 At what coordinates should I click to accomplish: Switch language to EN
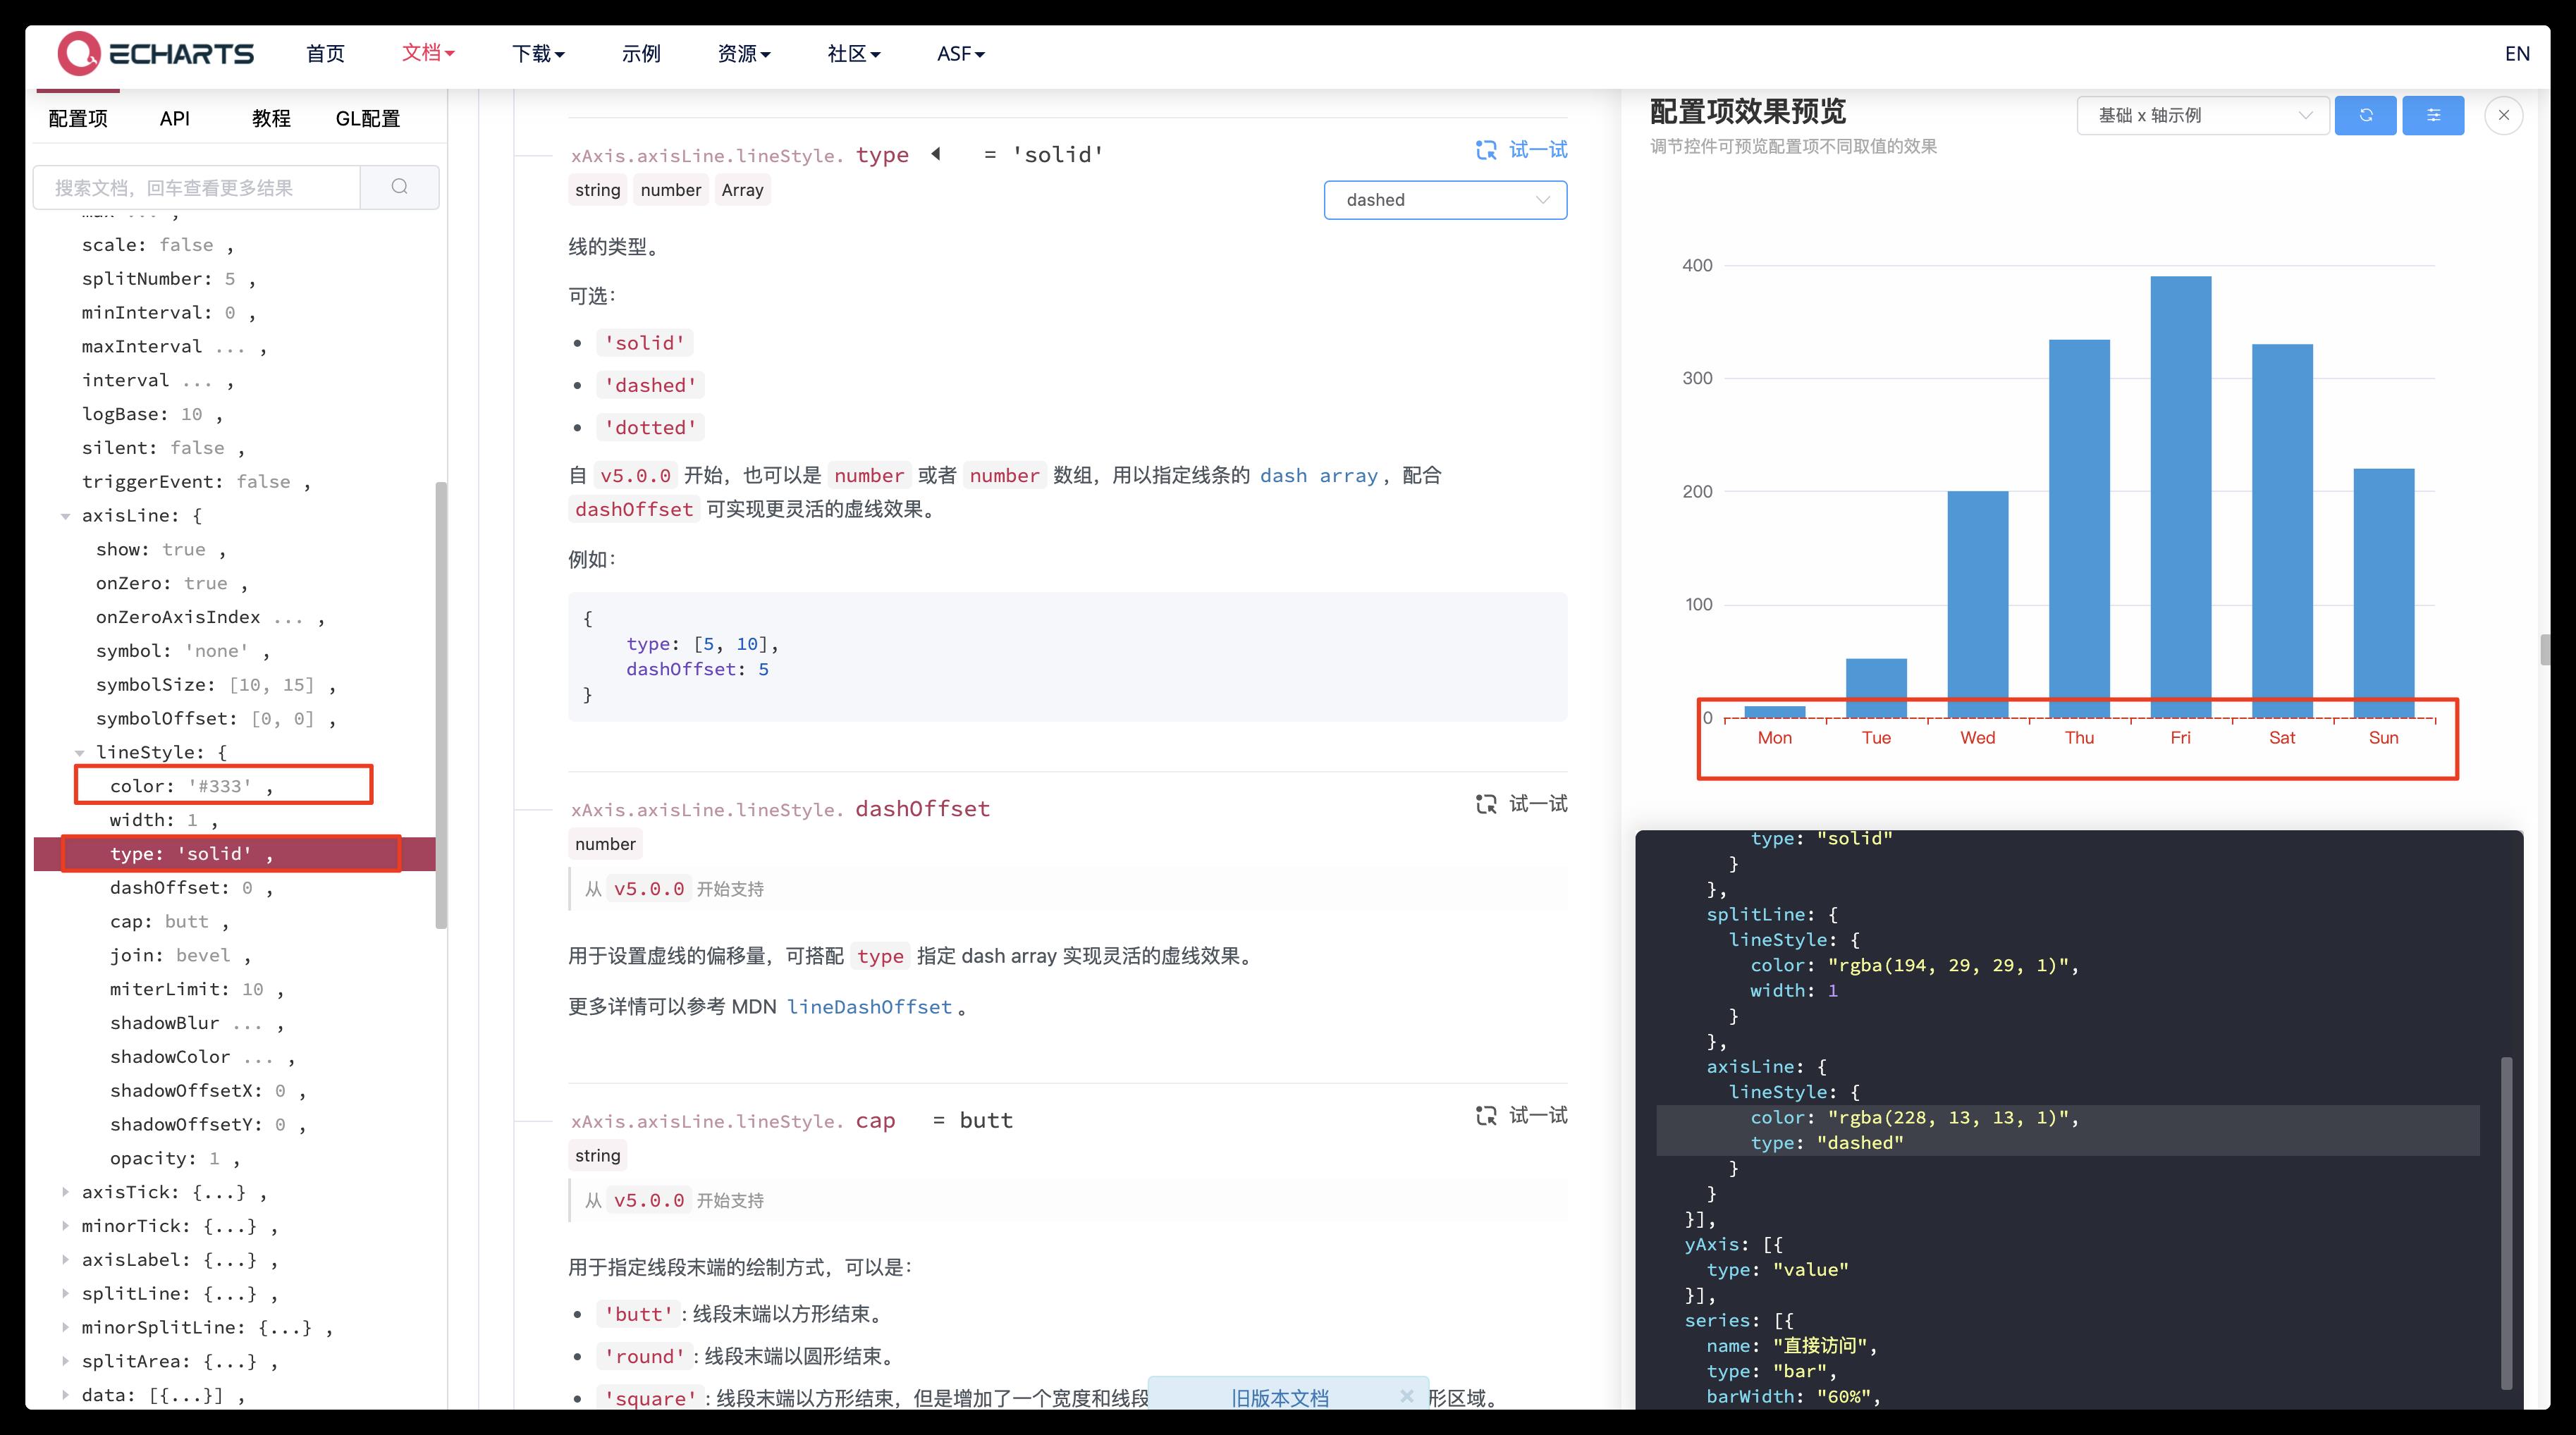point(2517,54)
